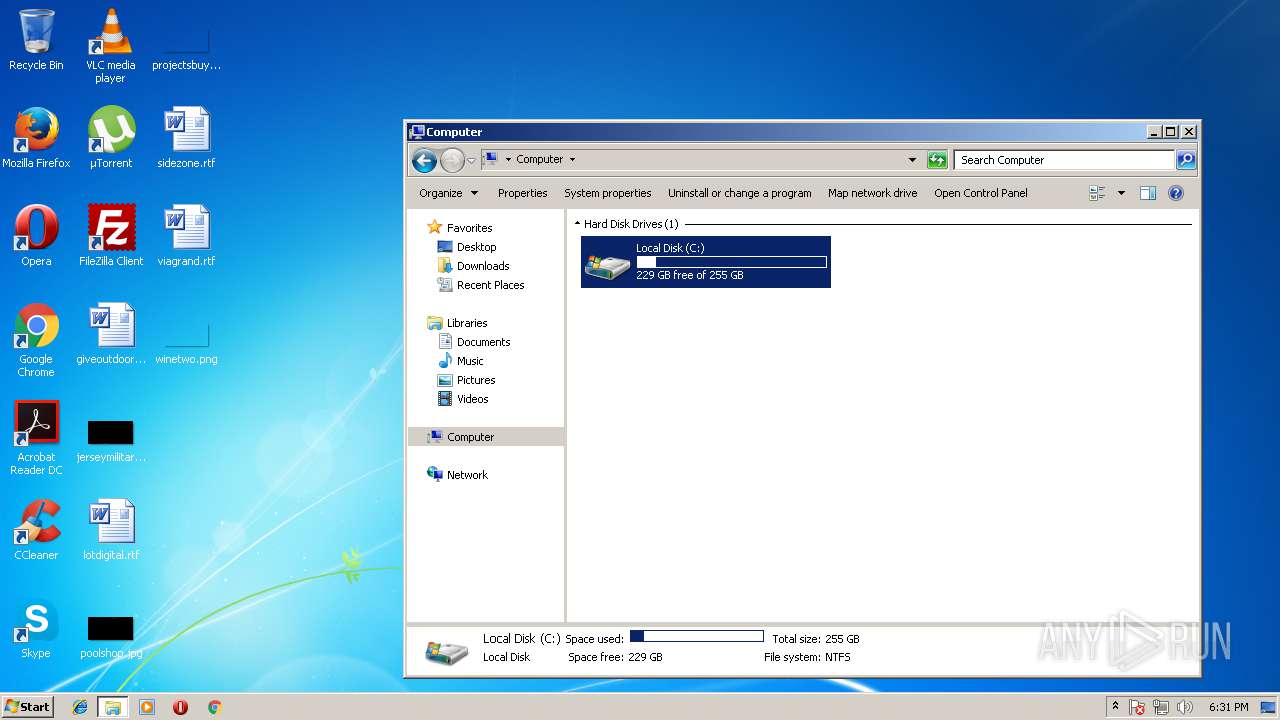Select poolshop.jpg file on desktop
Screen dimensions: 1280x720
(111, 636)
